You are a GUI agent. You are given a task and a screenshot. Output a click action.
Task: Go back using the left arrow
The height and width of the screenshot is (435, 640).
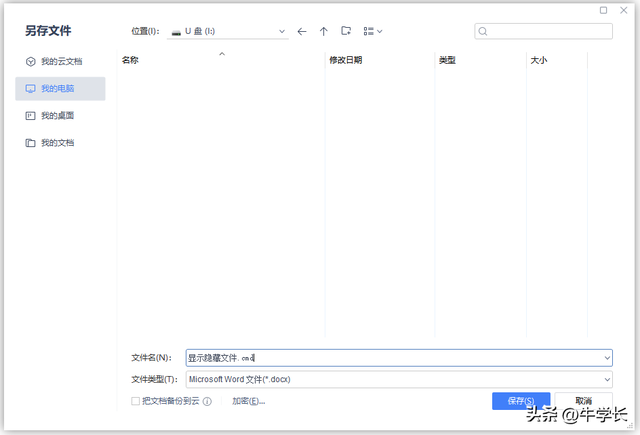(302, 31)
